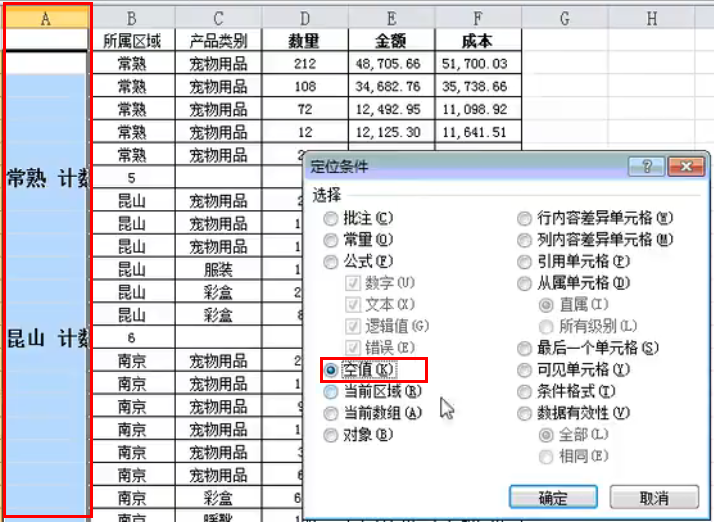Select 最后一个单元格 radio option
The width and height of the screenshot is (714, 522).
(525, 348)
